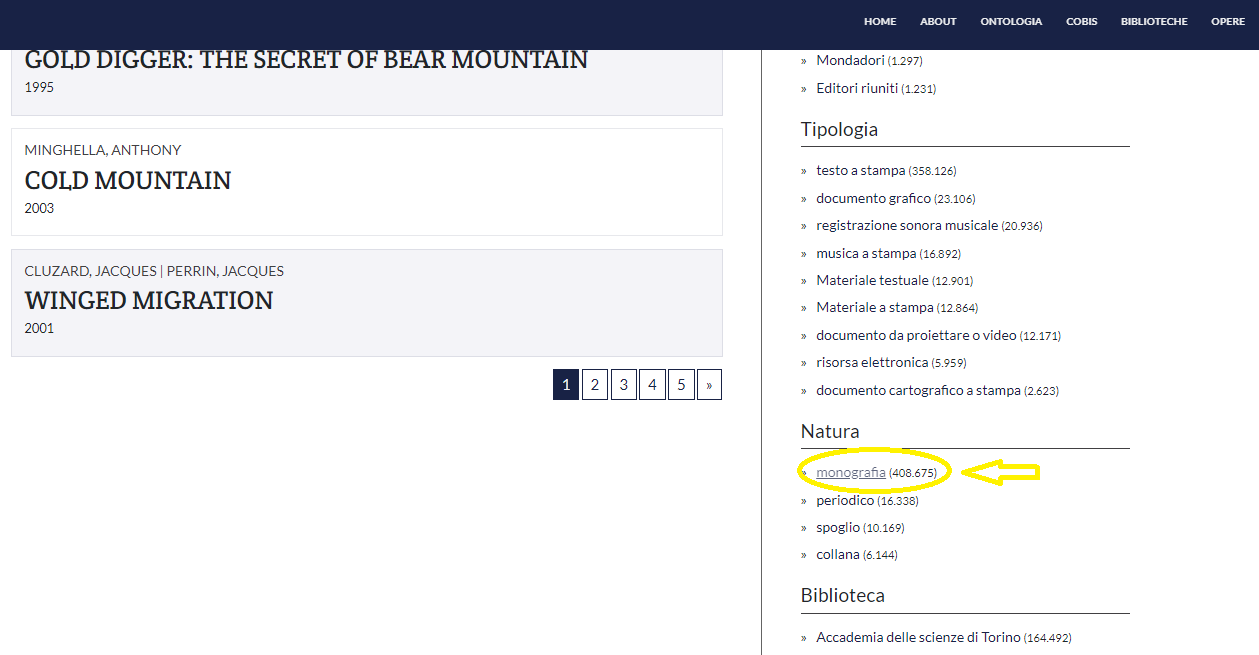
Task: Filter by publisher Mondadori
Action: click(850, 61)
